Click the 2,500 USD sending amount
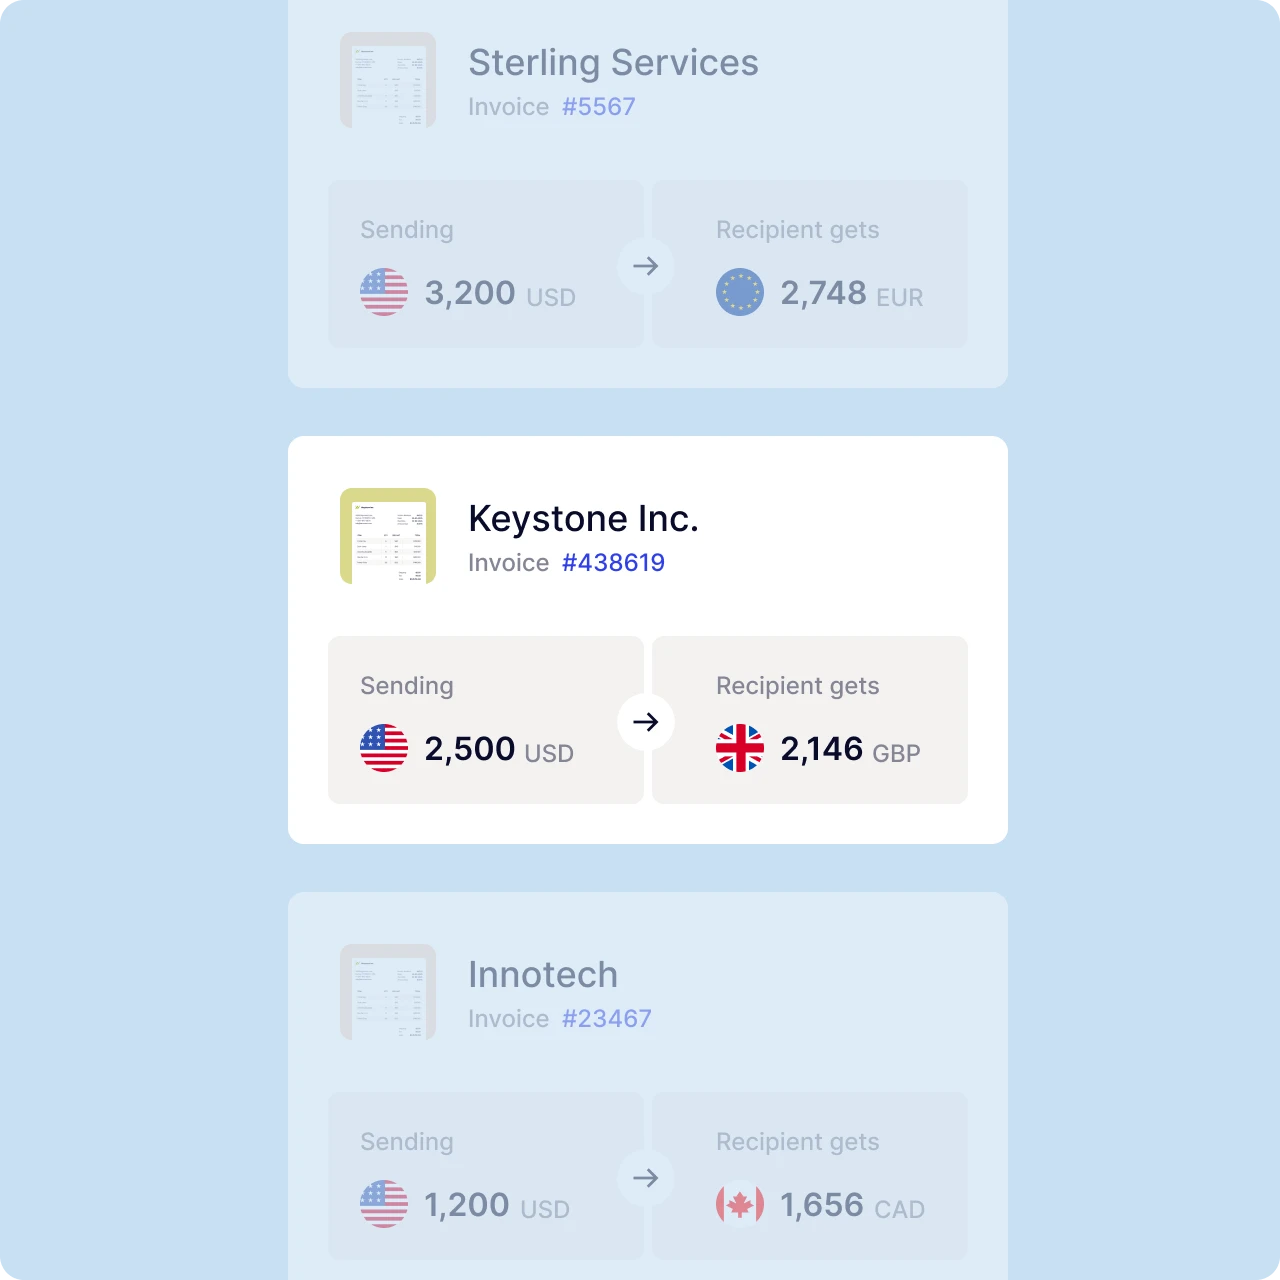1280x1280 pixels. pos(498,749)
